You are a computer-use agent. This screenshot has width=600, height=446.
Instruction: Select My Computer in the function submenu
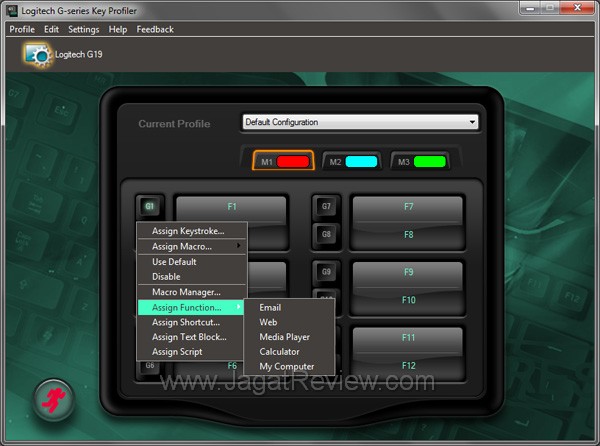click(x=289, y=366)
